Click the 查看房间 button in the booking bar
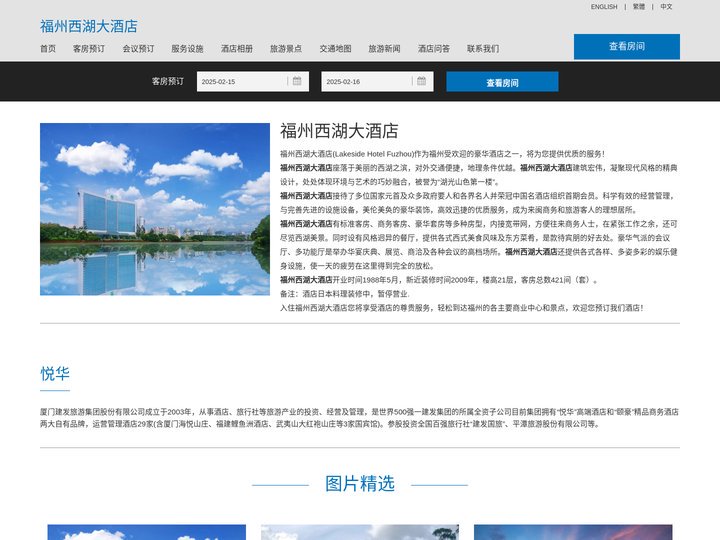Image resolution: width=720 pixels, height=540 pixels. (502, 82)
